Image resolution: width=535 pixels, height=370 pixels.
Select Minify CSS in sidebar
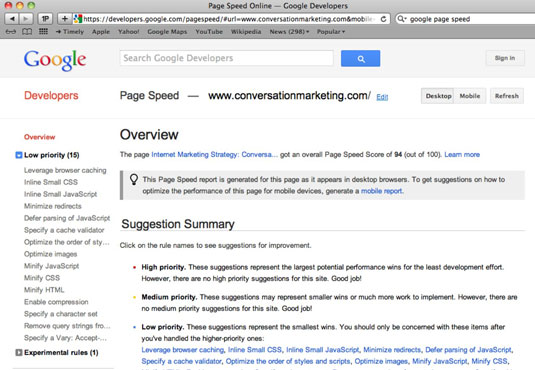click(x=42, y=278)
